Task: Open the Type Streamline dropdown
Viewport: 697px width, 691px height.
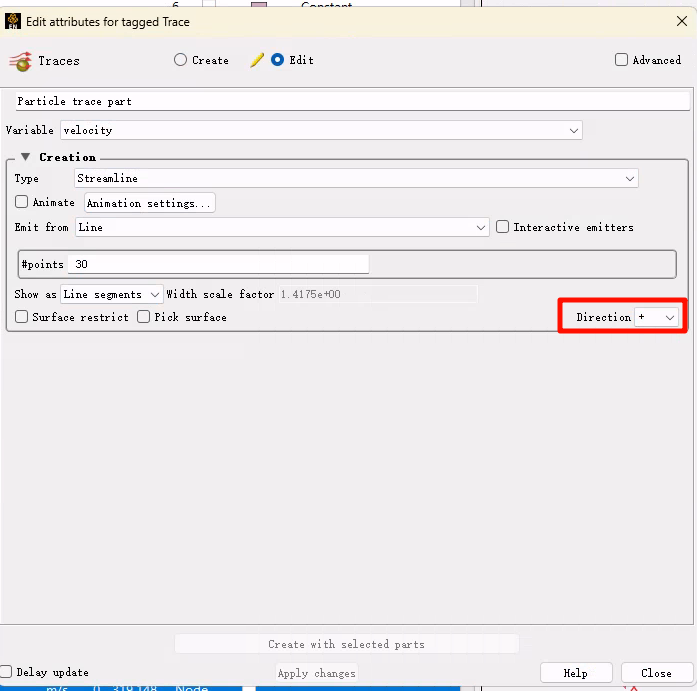Action: [x=356, y=178]
